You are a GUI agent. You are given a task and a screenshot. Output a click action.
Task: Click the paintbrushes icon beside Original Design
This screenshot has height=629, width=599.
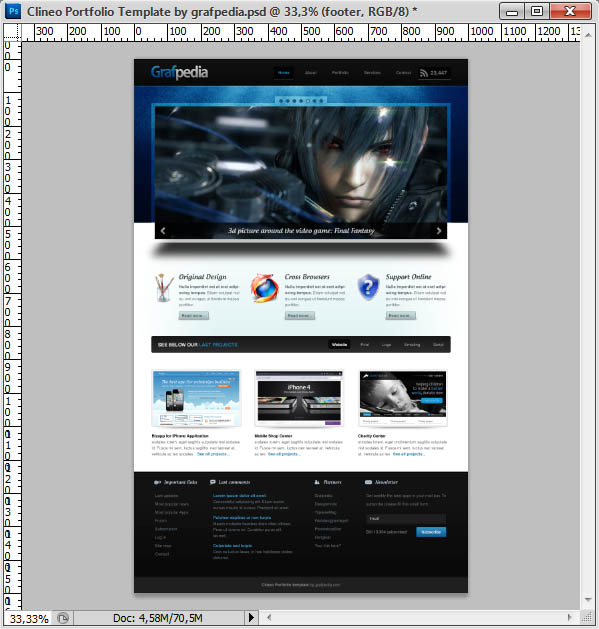(164, 287)
